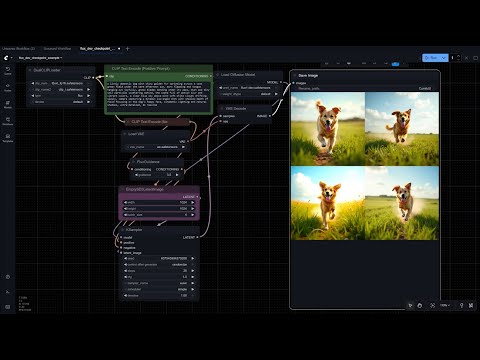Increase the width value in EmptySD3LatentImage
This screenshot has width=480, height=360.
pos(192,202)
